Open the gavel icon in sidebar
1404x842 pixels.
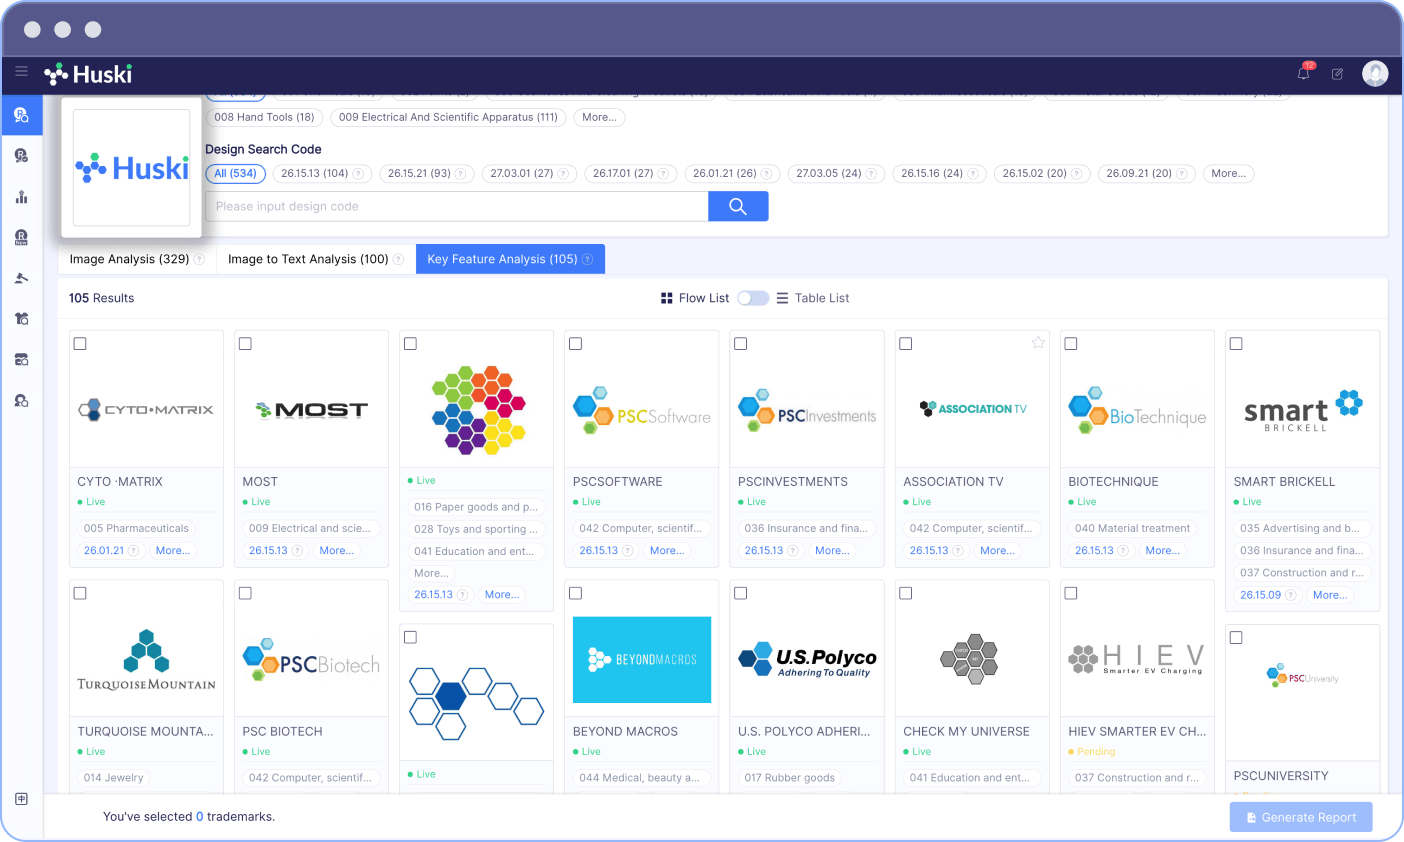pyautogui.click(x=21, y=278)
